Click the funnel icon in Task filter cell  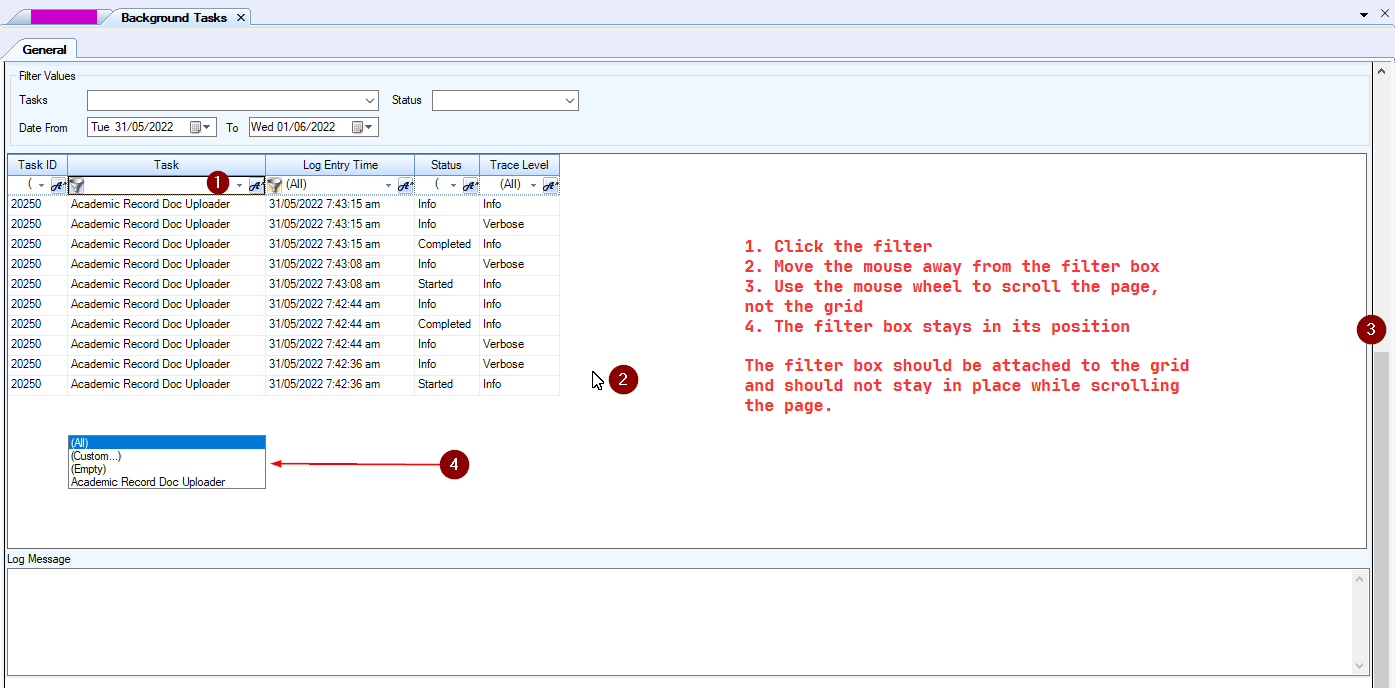tap(76, 185)
